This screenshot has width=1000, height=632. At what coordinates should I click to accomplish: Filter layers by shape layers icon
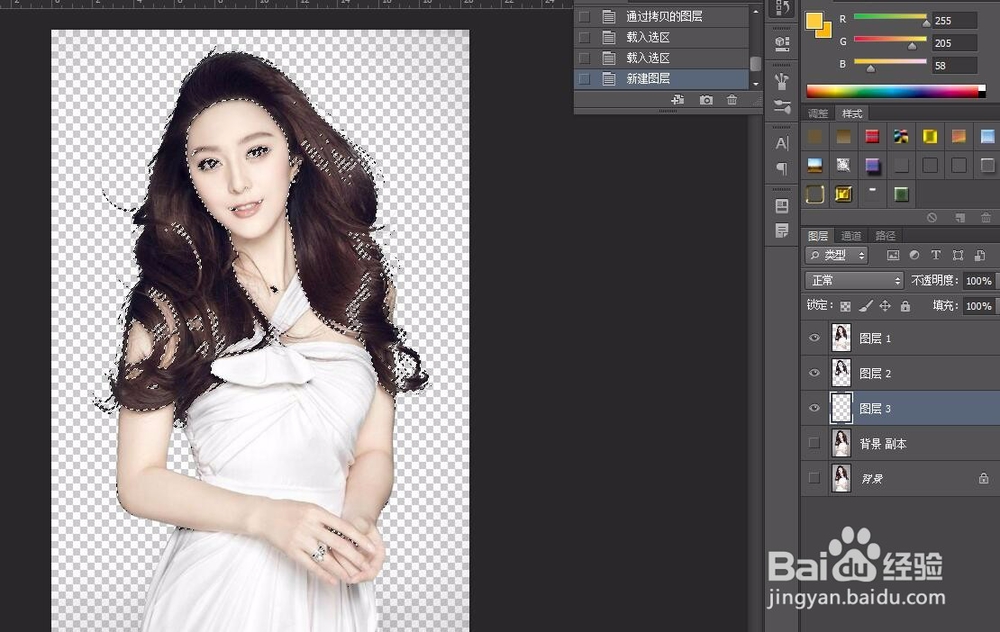(x=958, y=255)
